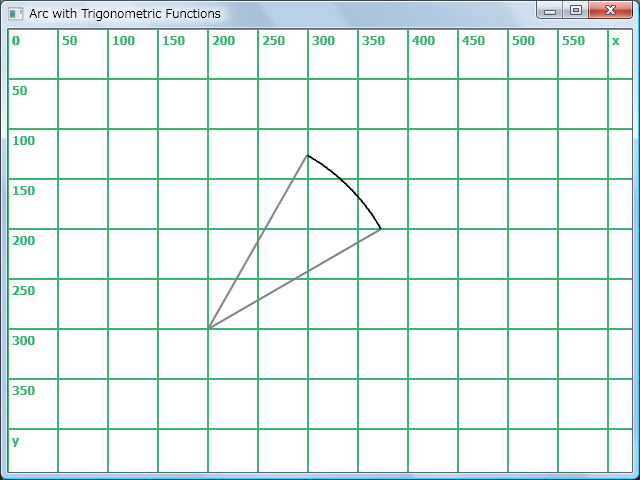Click the x-axis label "0"

click(16, 41)
